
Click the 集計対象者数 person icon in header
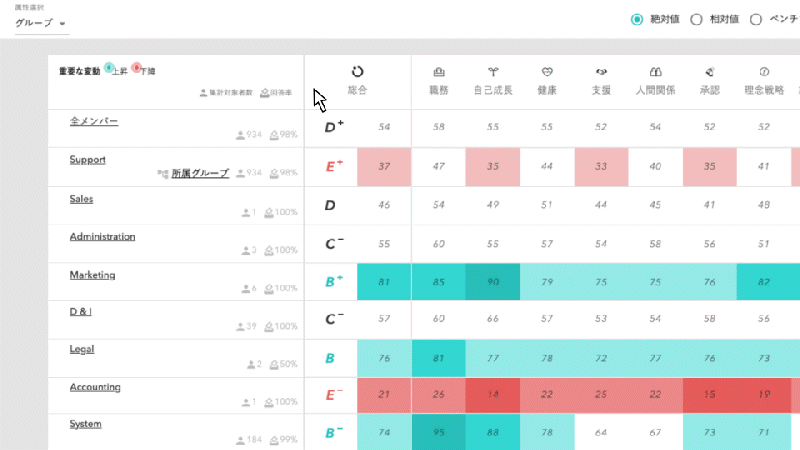click(203, 92)
